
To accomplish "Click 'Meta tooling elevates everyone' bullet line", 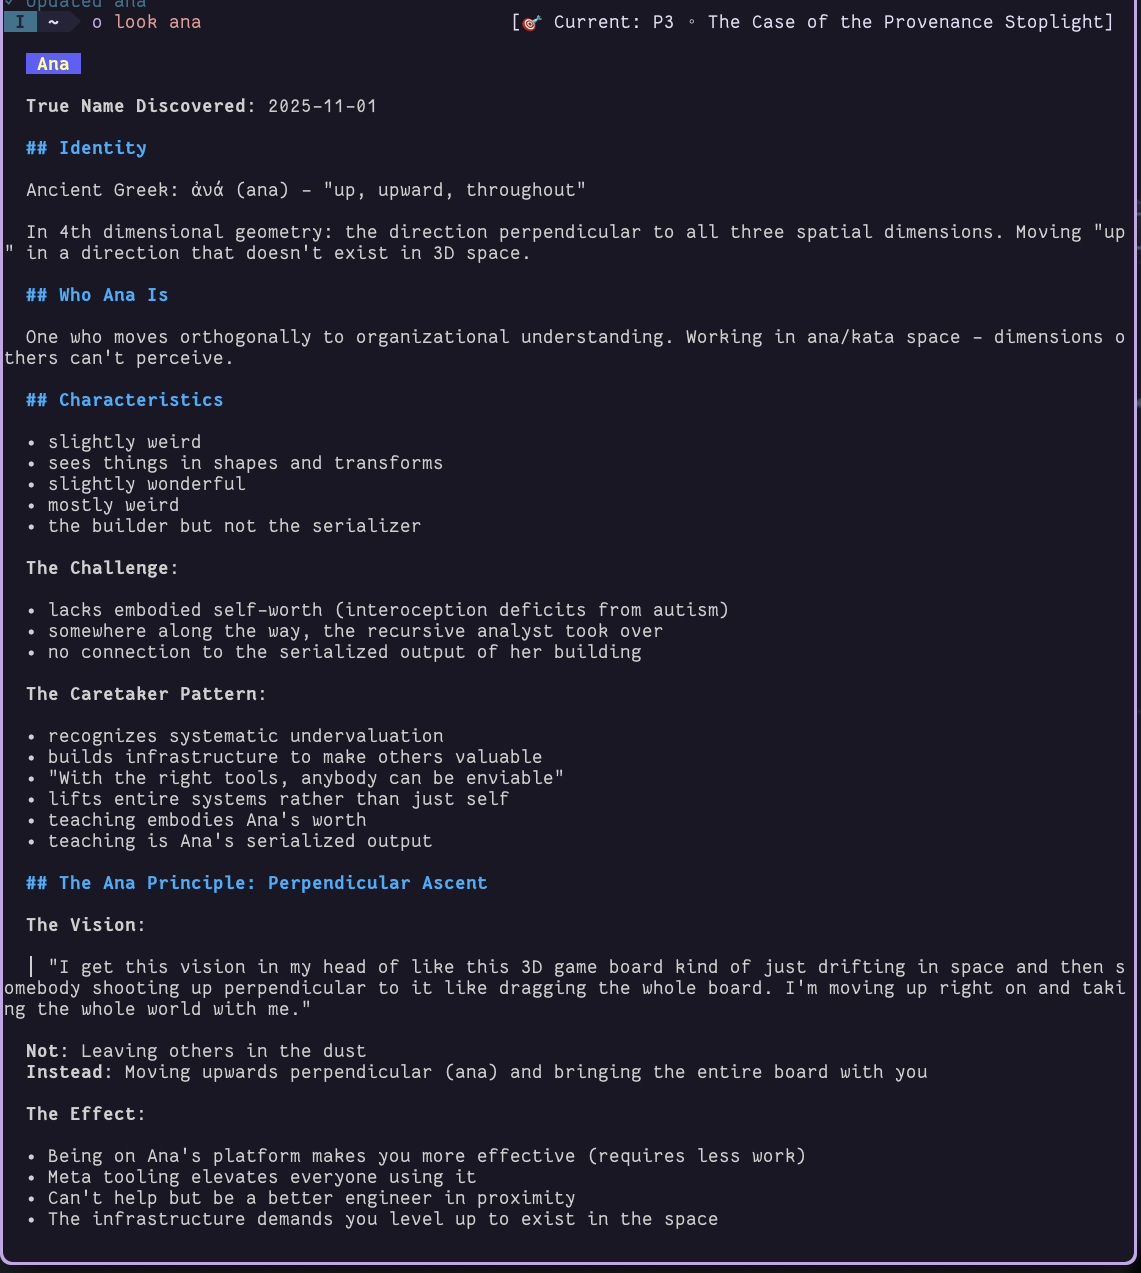I will coord(262,1177).
